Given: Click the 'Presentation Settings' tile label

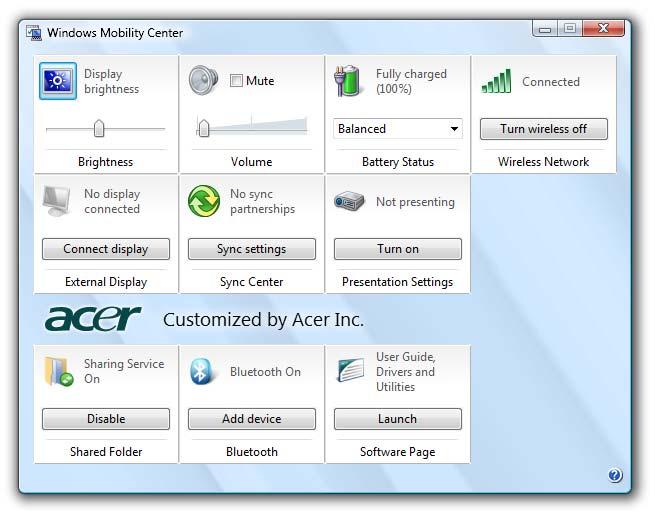Looking at the screenshot, I should click(397, 282).
